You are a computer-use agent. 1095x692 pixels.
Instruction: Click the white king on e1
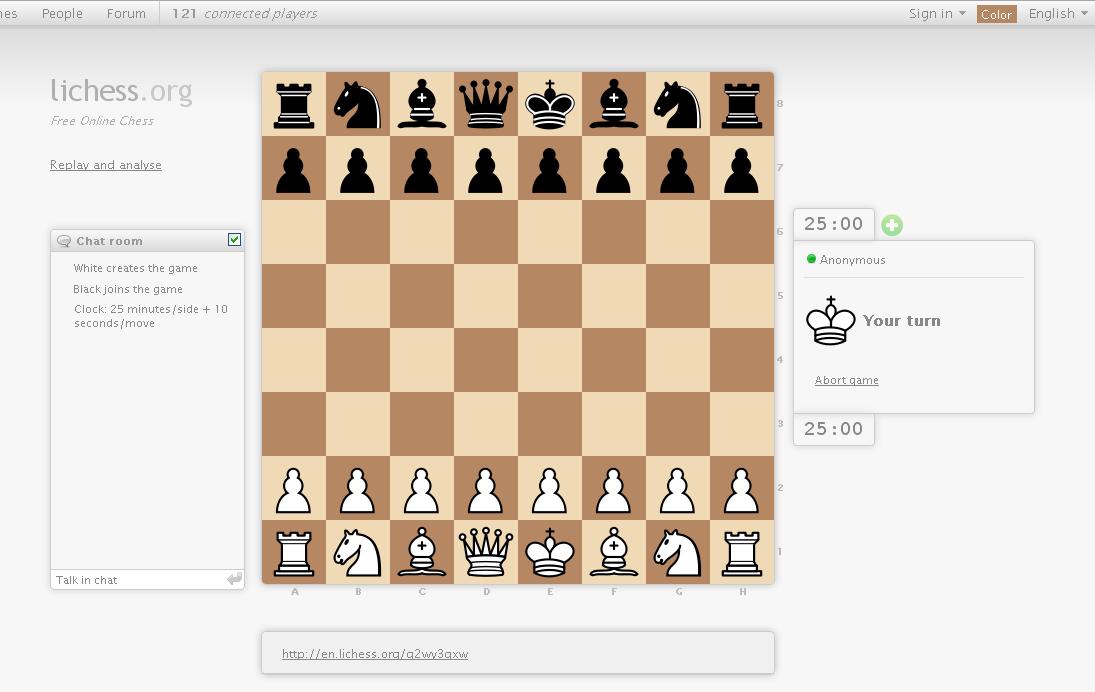550,552
